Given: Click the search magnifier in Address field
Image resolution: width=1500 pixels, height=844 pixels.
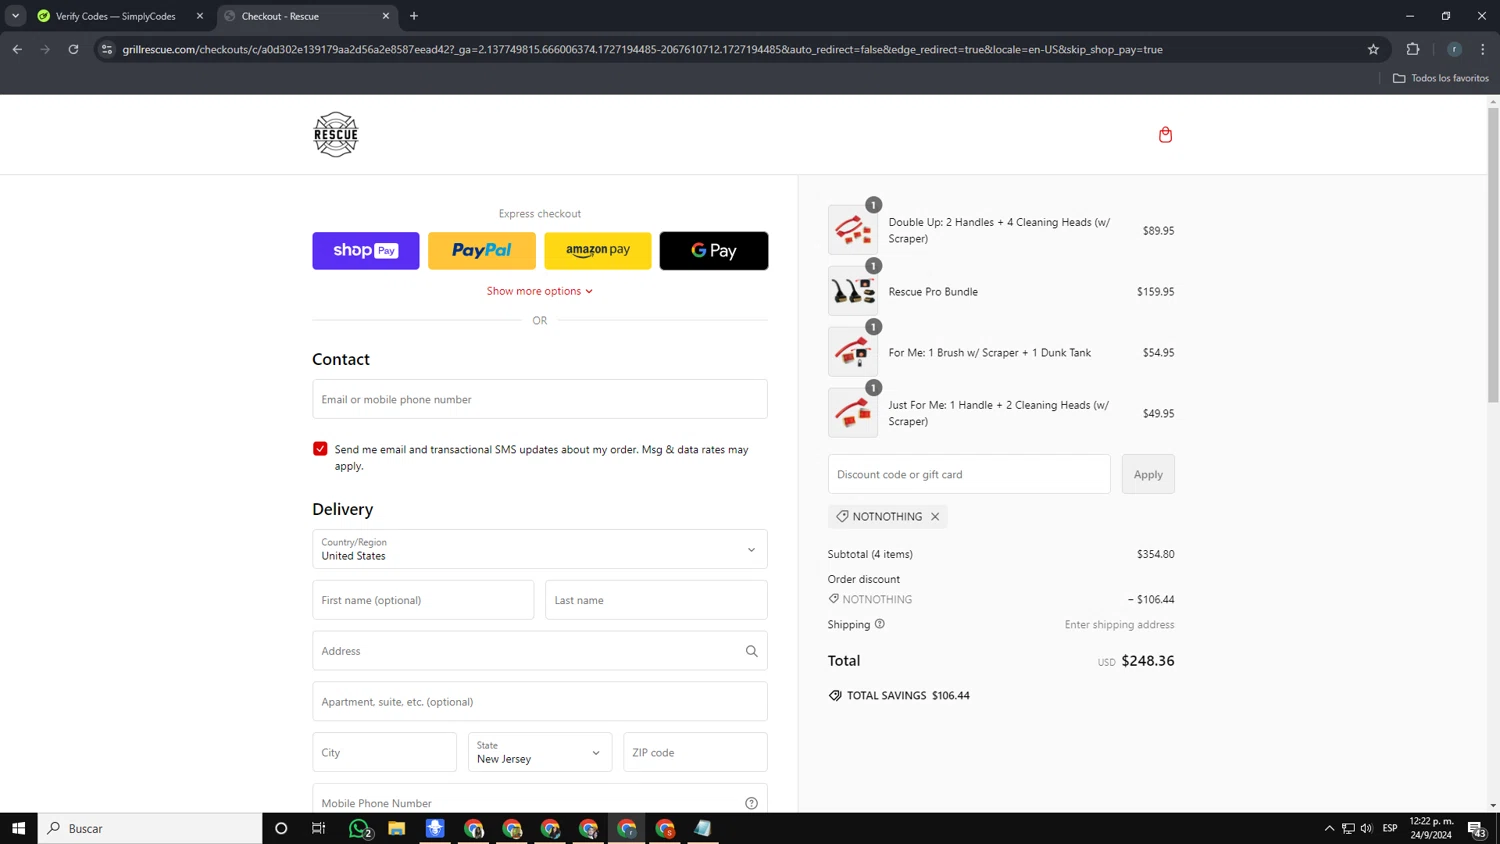Looking at the screenshot, I should [x=752, y=651].
